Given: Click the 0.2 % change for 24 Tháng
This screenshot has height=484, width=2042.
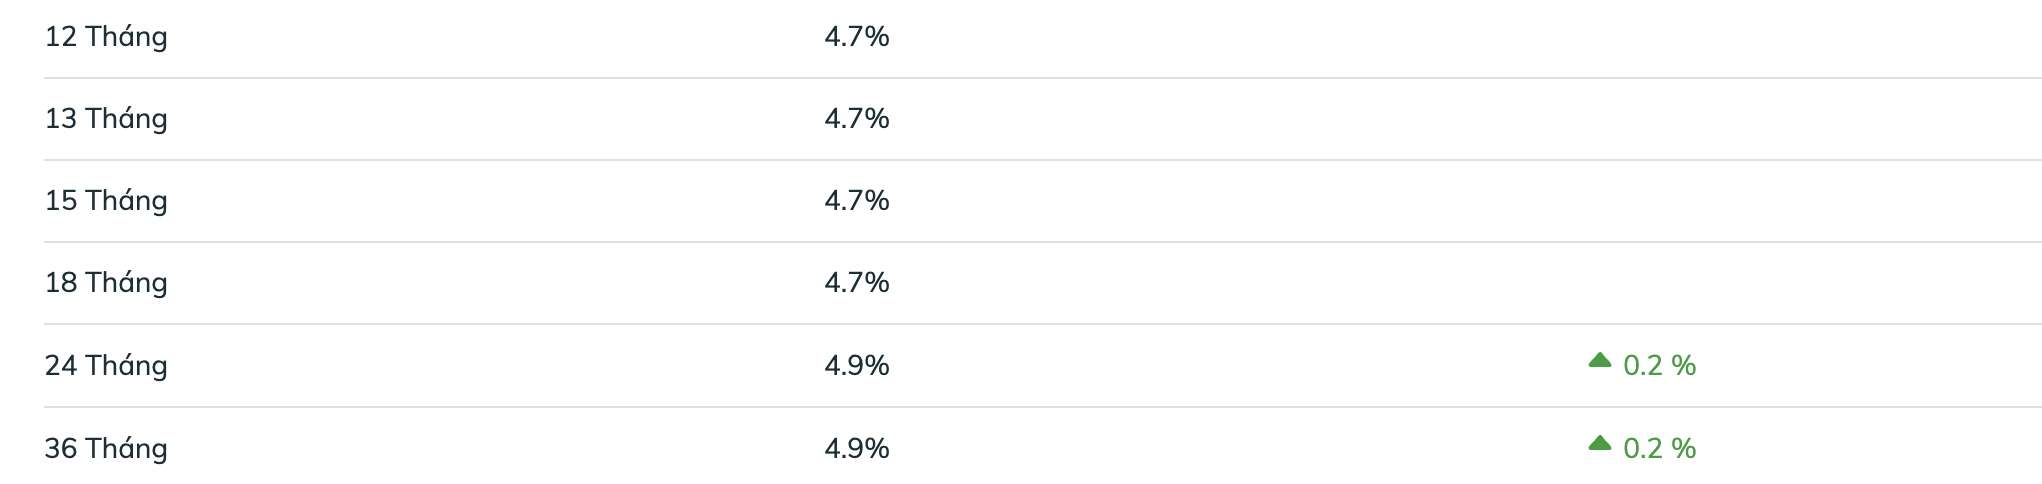Looking at the screenshot, I should (1659, 366).
